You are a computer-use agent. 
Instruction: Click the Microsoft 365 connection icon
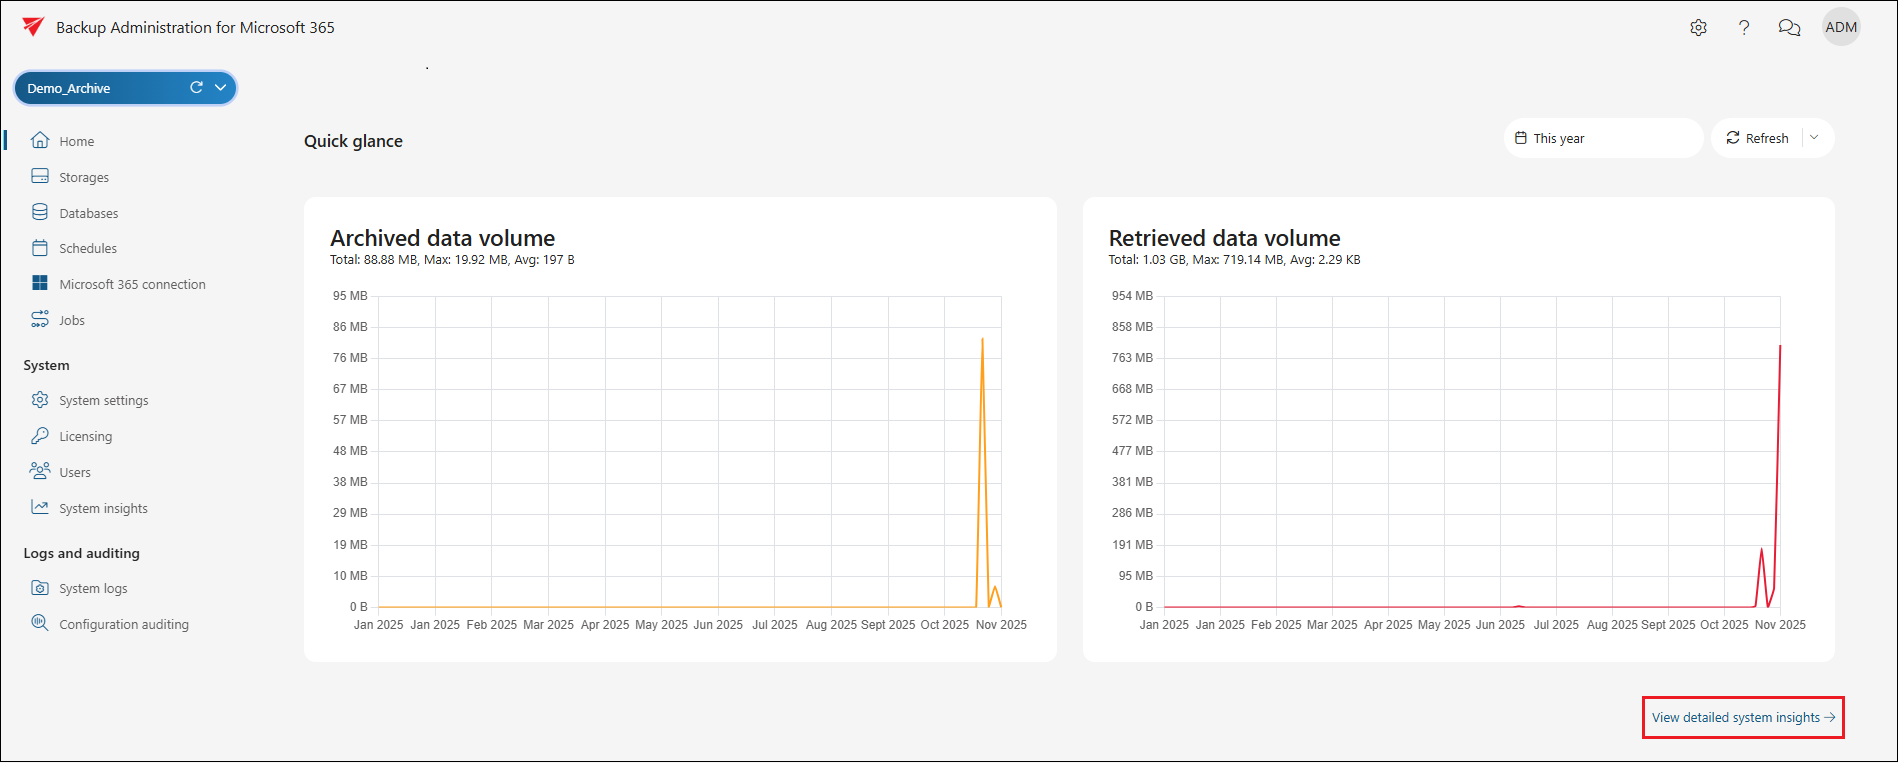tap(40, 284)
